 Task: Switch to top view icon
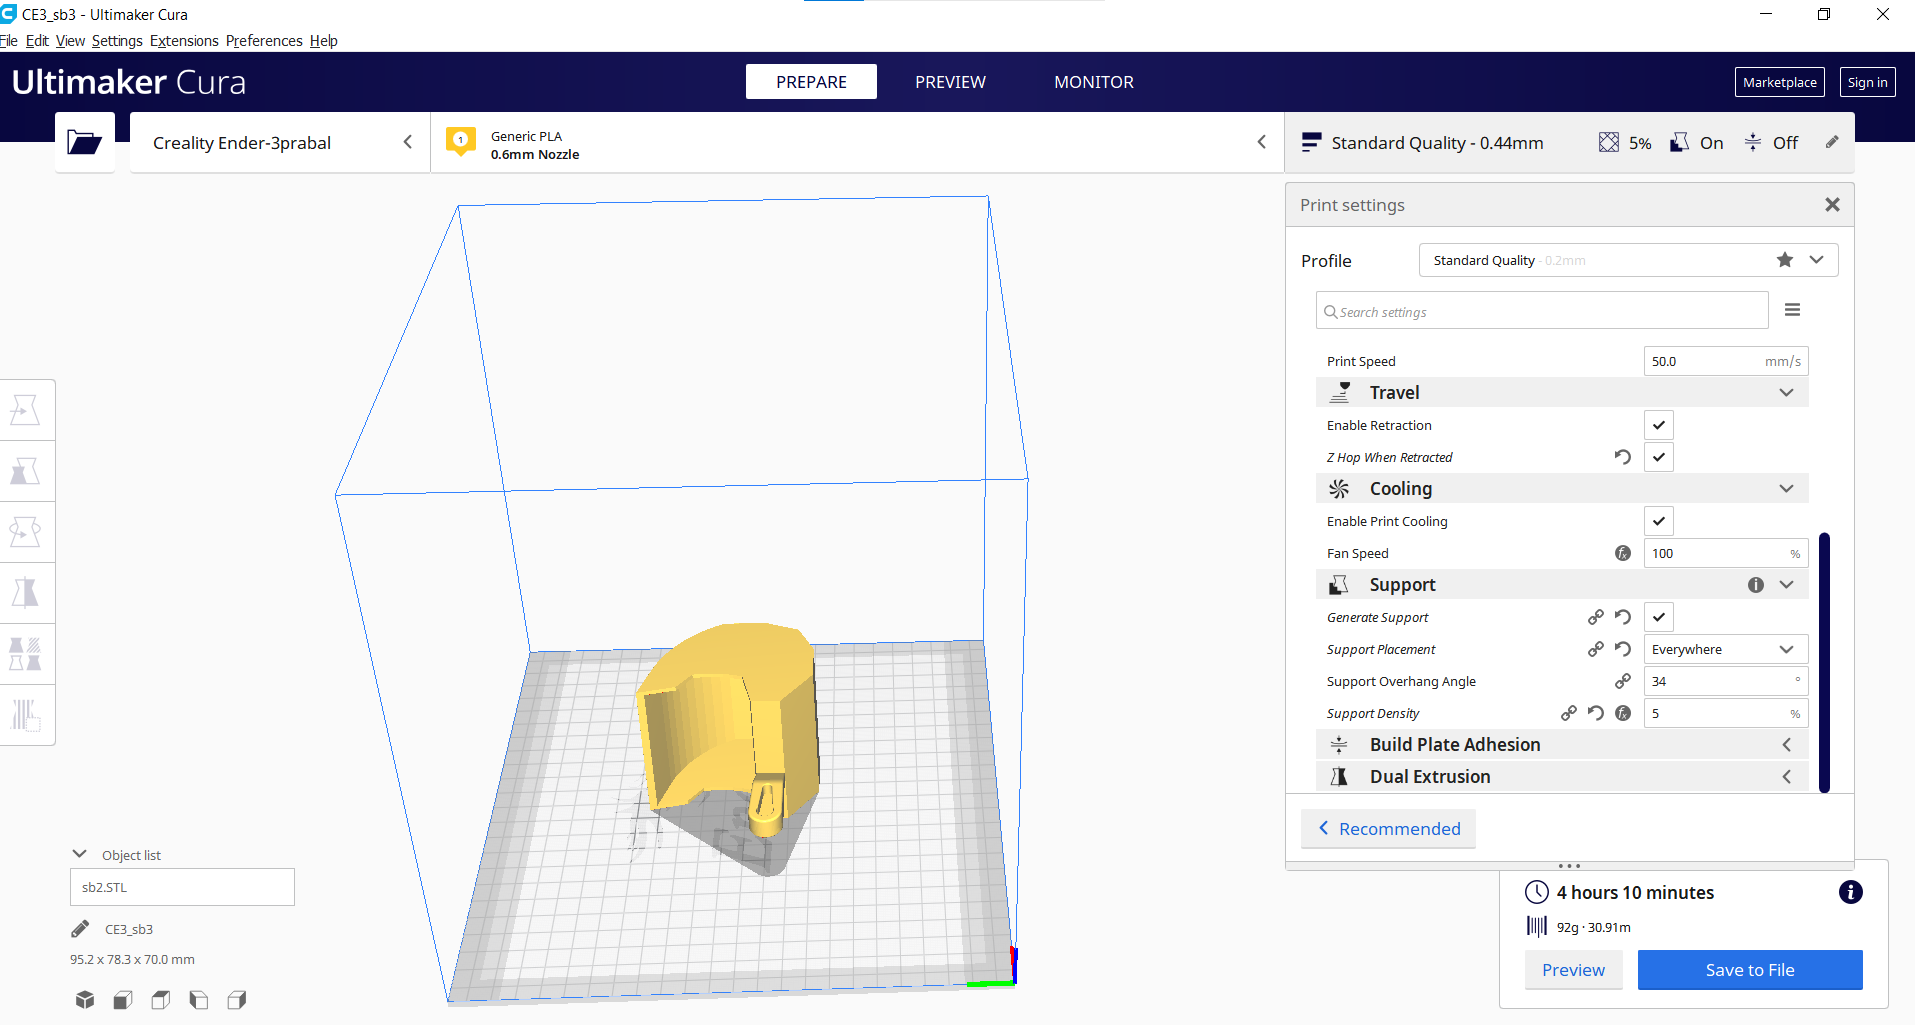pos(161,999)
